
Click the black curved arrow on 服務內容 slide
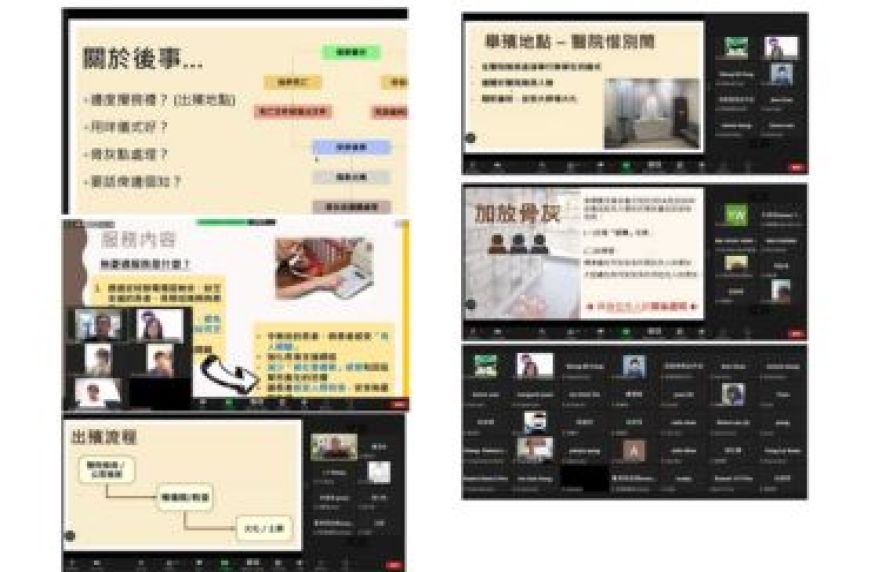[222, 375]
